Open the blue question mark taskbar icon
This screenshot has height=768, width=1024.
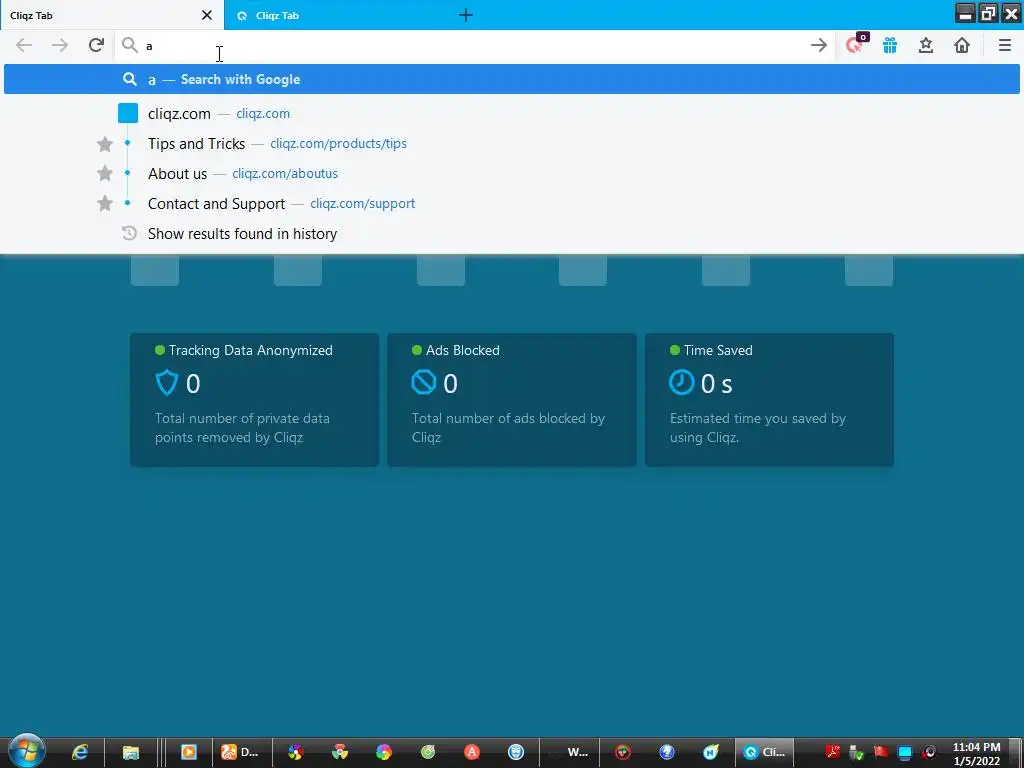click(667, 752)
